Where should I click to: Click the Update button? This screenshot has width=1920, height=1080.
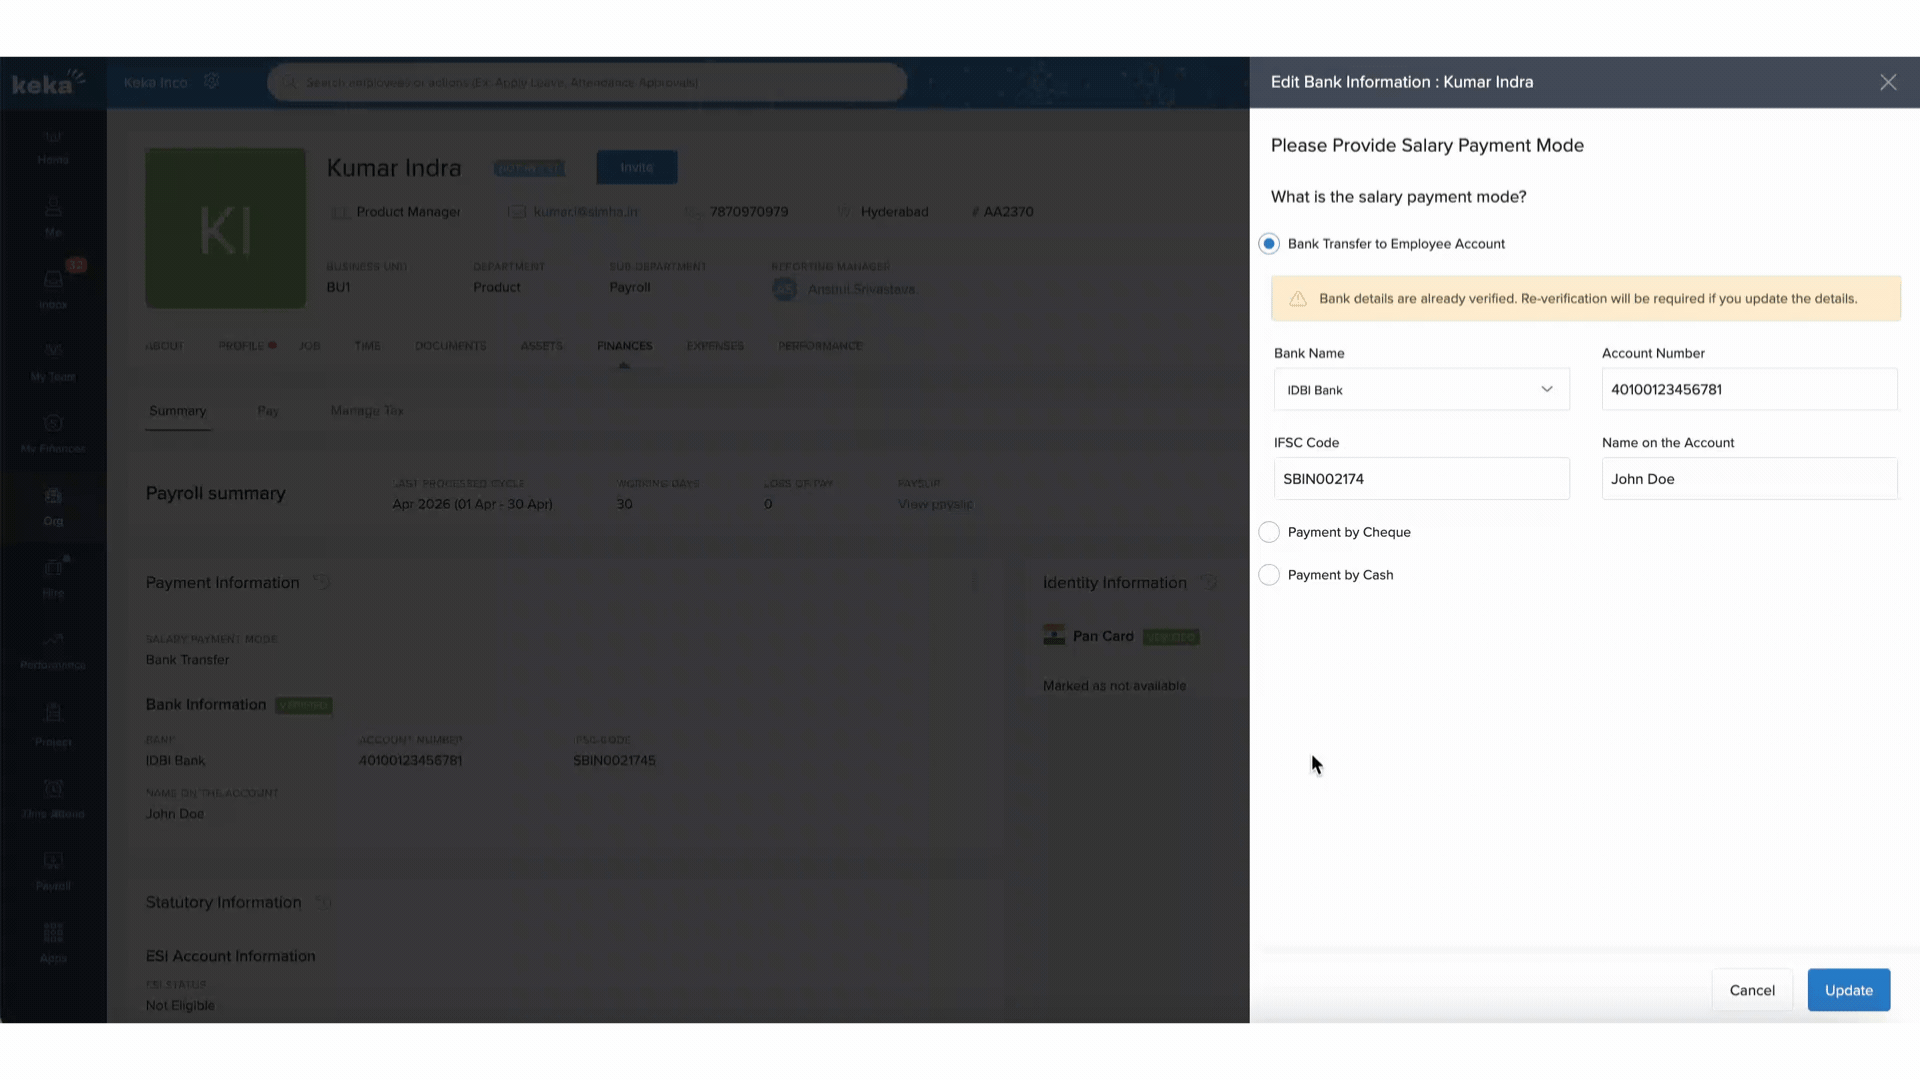point(1847,990)
